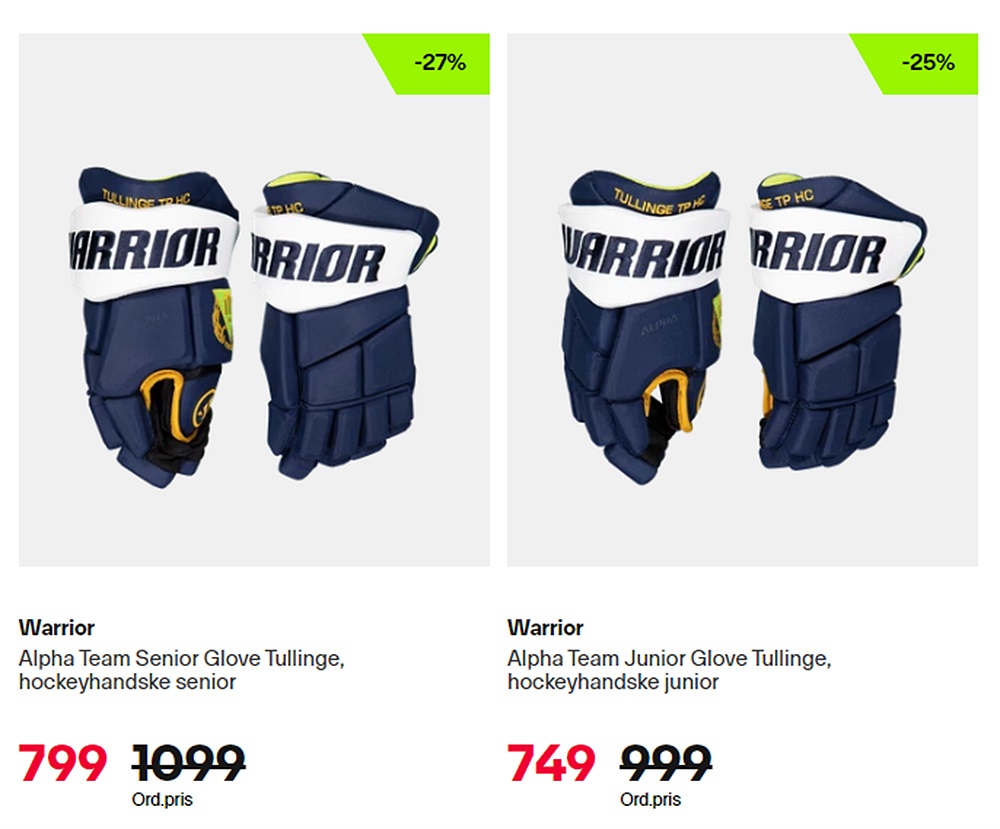Open Alpha Team Junior Glove Tullinge title link
This screenshot has height=829, width=1000.
(x=669, y=657)
